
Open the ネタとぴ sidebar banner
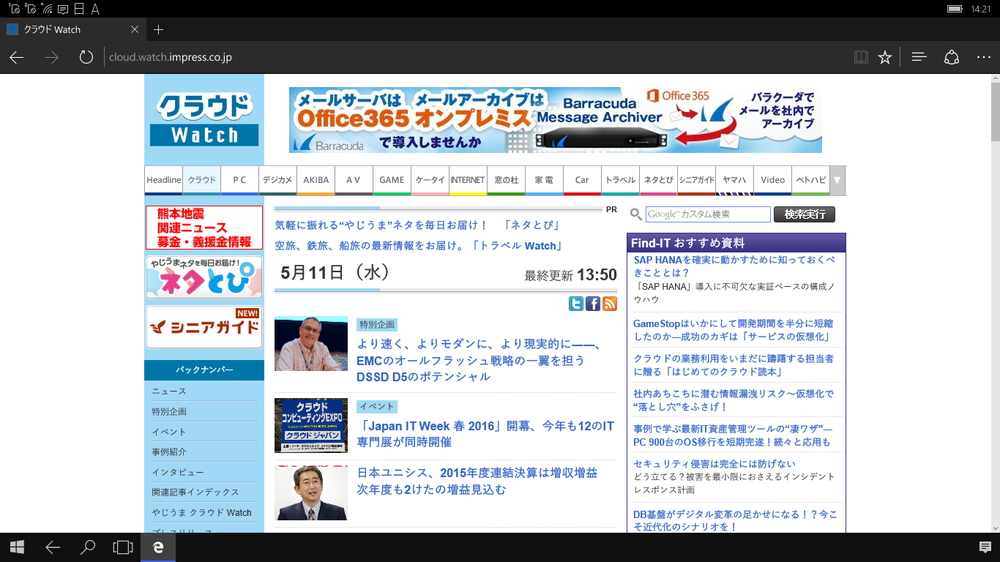tap(204, 277)
